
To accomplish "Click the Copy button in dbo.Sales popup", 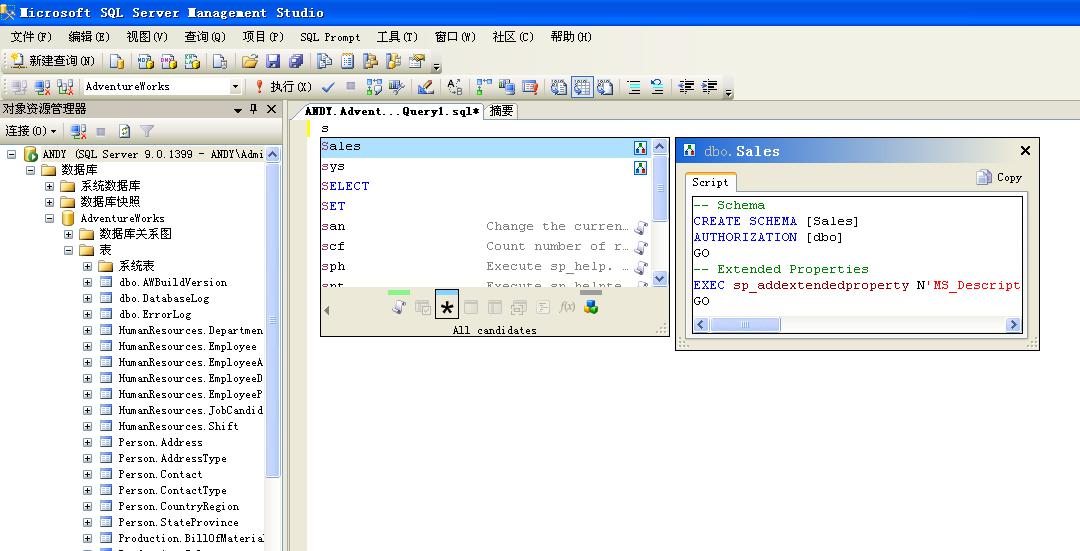I will (999, 178).
